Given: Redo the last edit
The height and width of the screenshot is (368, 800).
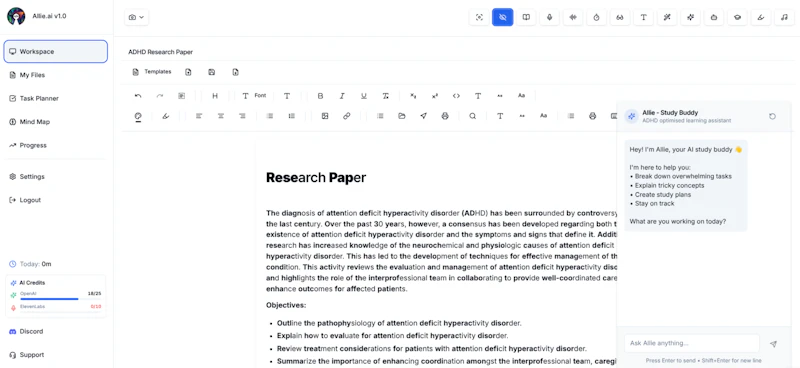Looking at the screenshot, I should click(160, 95).
